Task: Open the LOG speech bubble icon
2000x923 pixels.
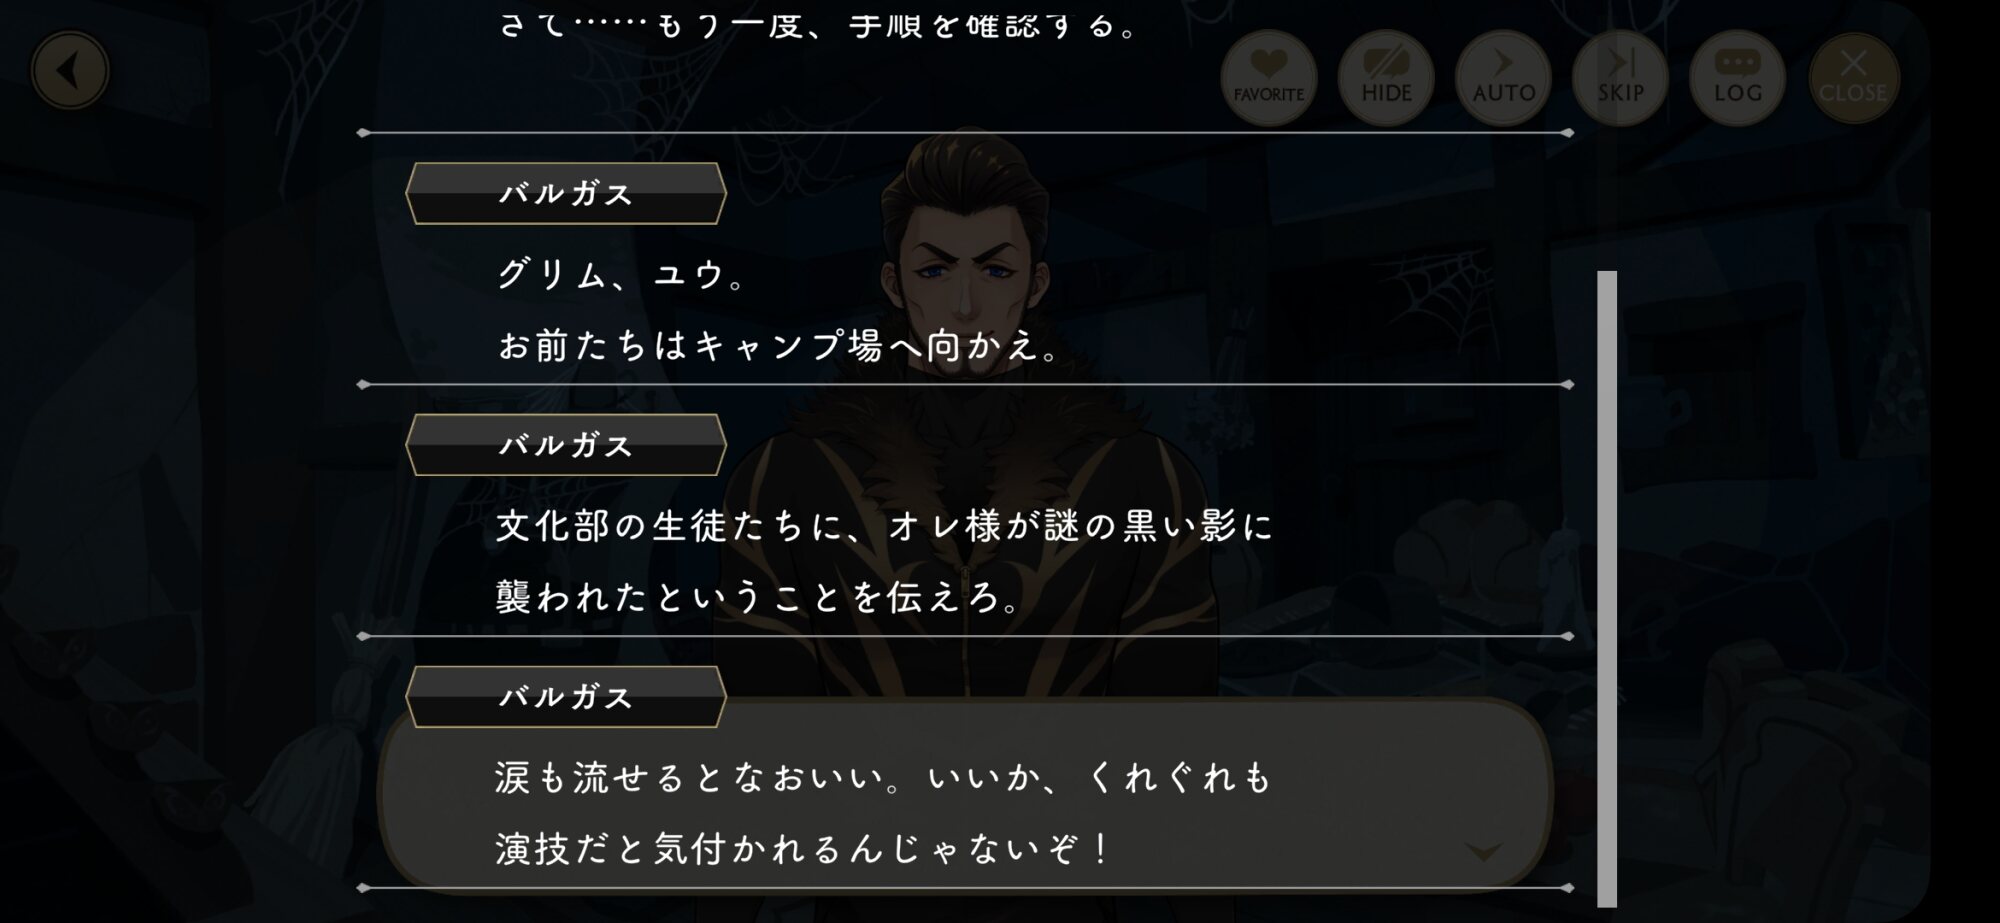Action: click(1737, 77)
